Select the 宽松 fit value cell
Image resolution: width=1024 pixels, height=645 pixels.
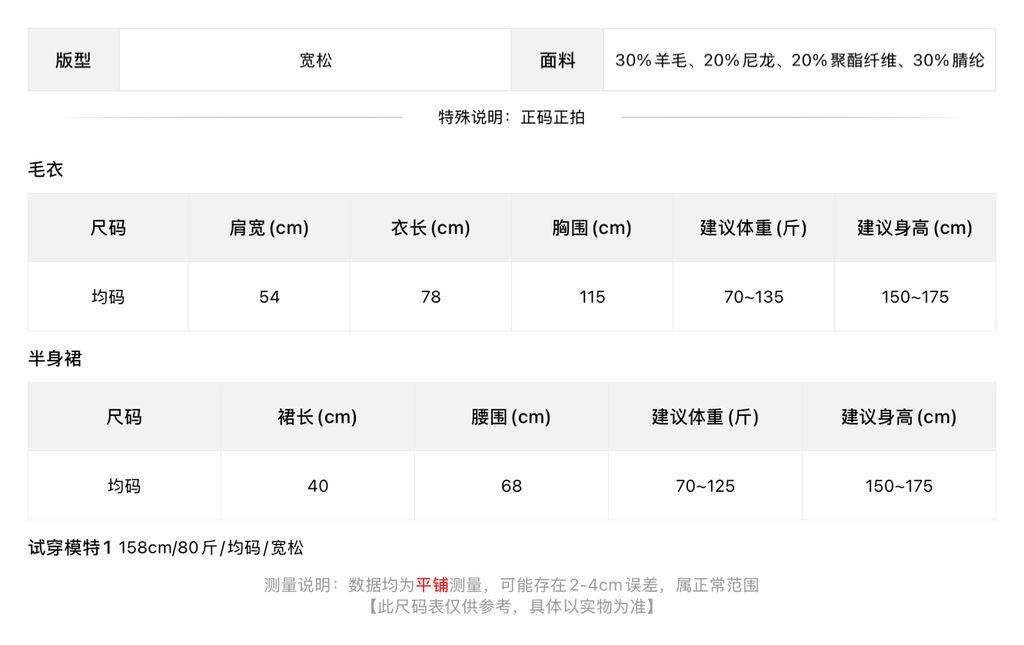coord(315,60)
